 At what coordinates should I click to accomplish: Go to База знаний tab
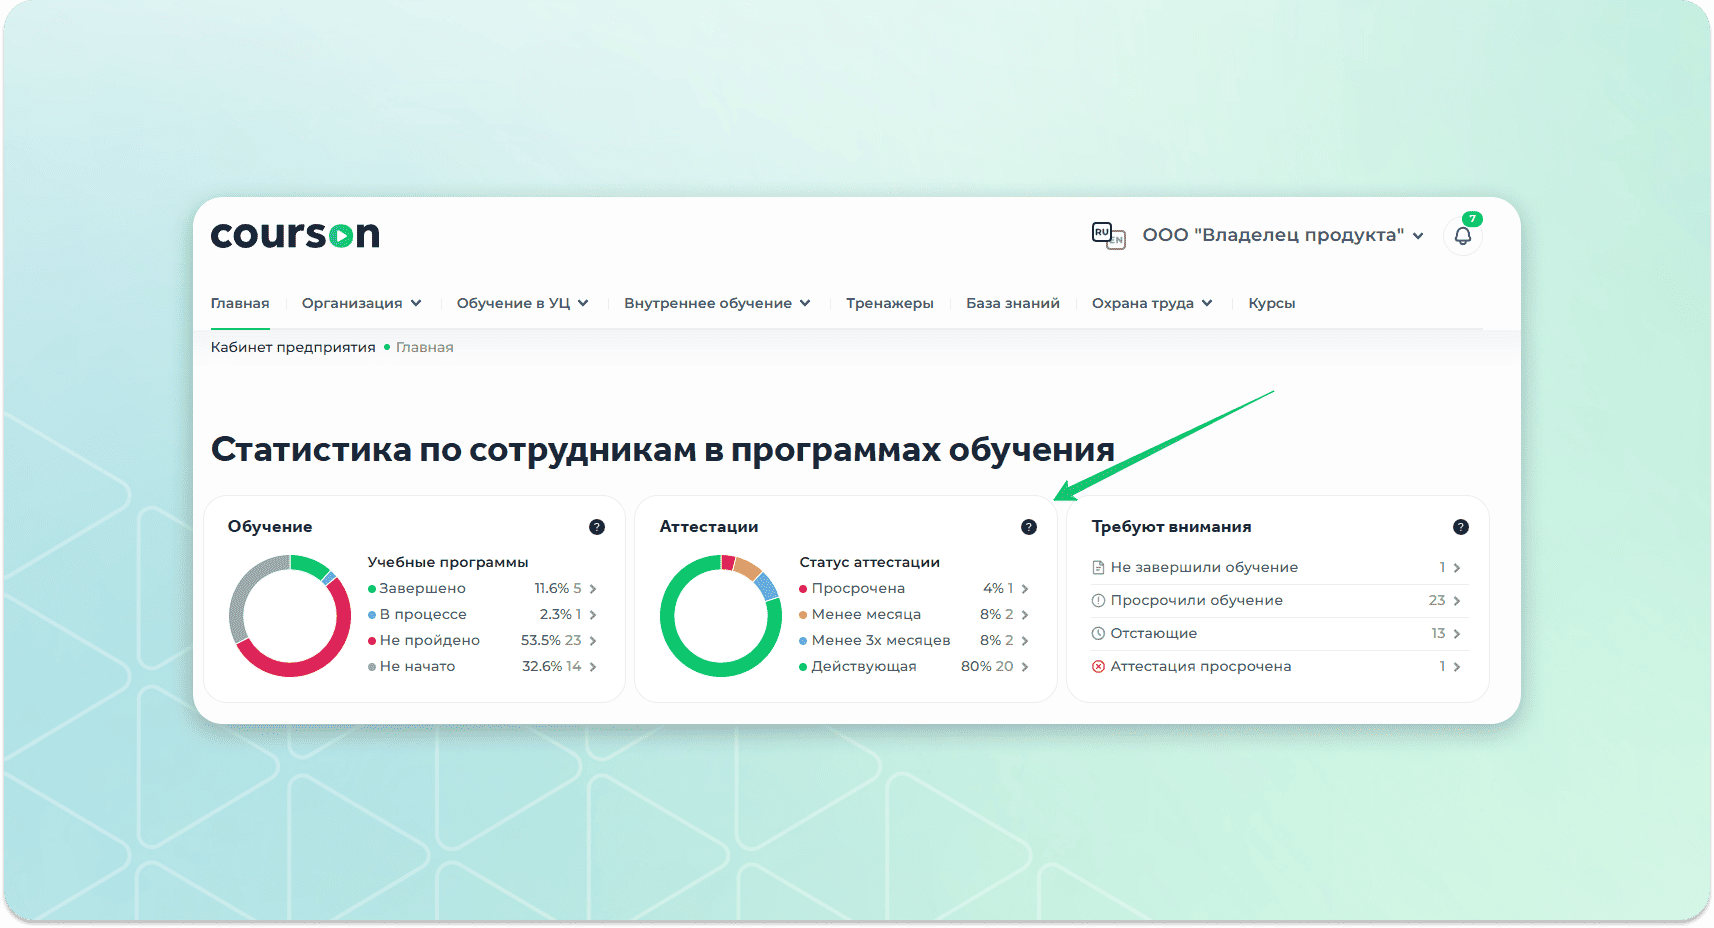(1012, 303)
